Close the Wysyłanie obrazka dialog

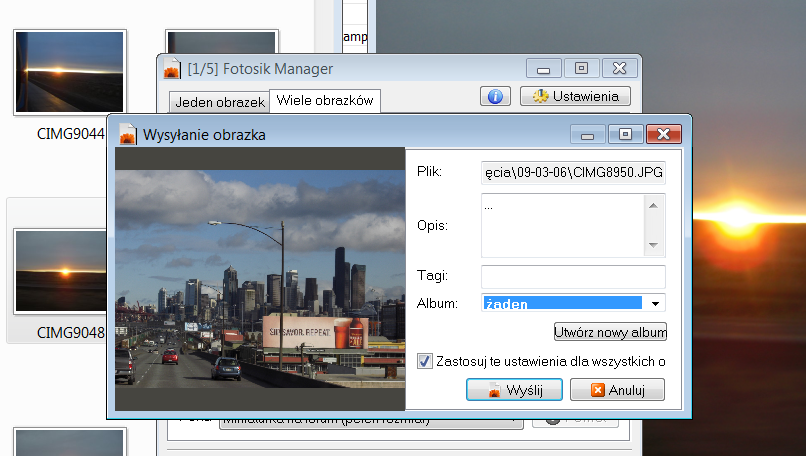point(664,134)
